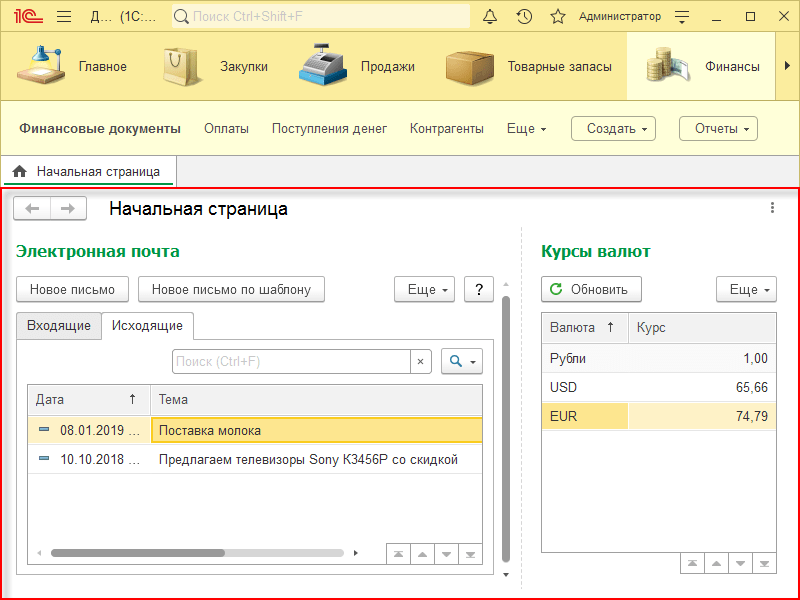Click the Новое письмо button

click(x=72, y=289)
